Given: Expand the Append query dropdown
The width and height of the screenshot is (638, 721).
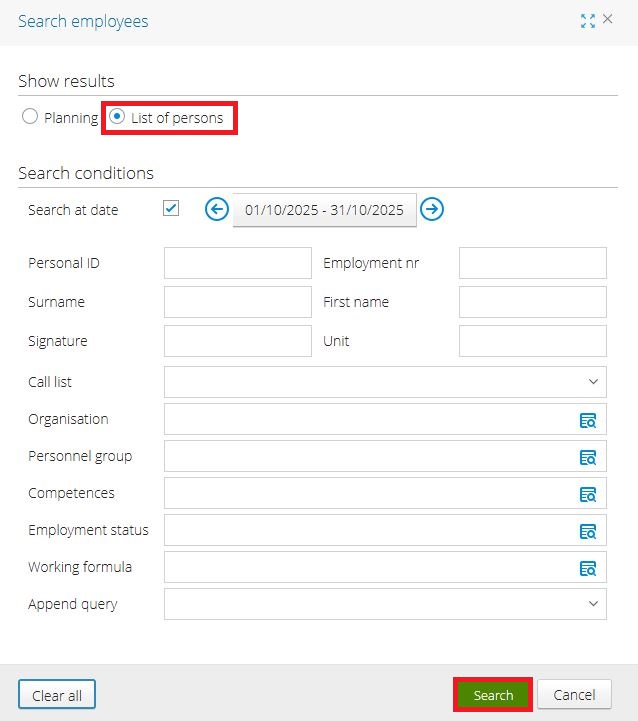Looking at the screenshot, I should [x=385, y=604].
